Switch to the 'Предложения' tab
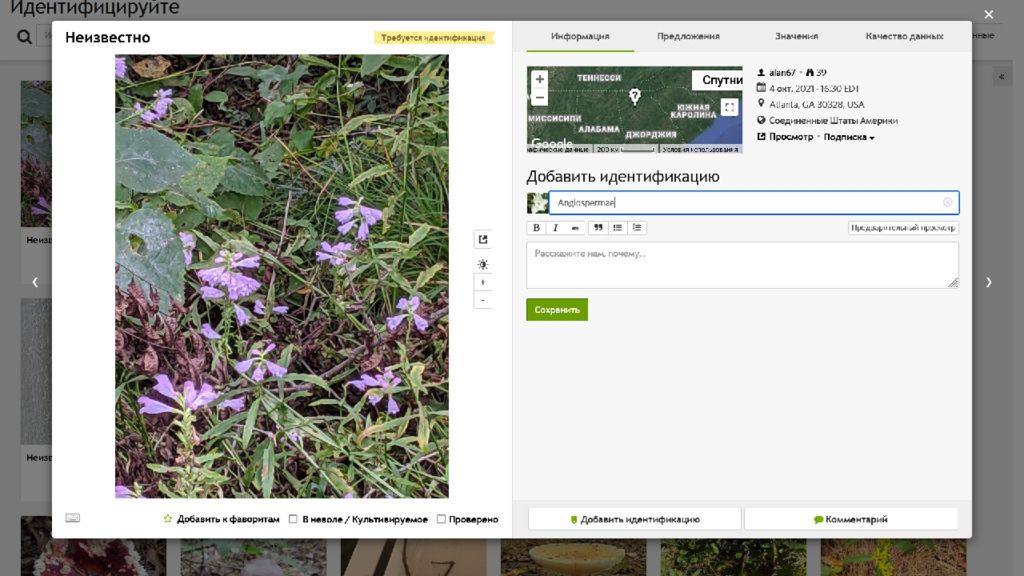1024x576 pixels. pyautogui.click(x=688, y=37)
